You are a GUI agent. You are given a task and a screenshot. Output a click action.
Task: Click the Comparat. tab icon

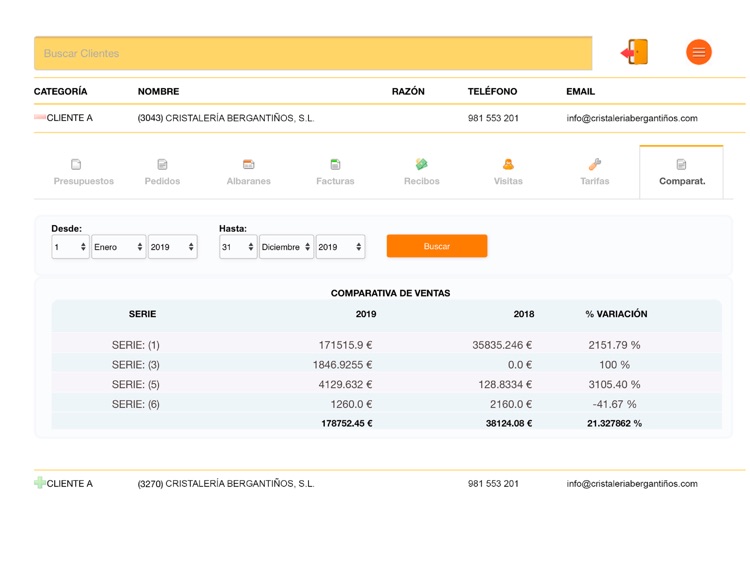tap(682, 165)
